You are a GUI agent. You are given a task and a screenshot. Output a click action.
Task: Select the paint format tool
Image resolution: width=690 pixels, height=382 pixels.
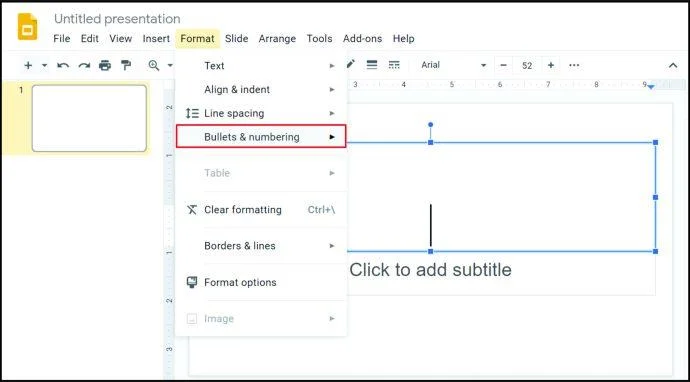pos(126,65)
